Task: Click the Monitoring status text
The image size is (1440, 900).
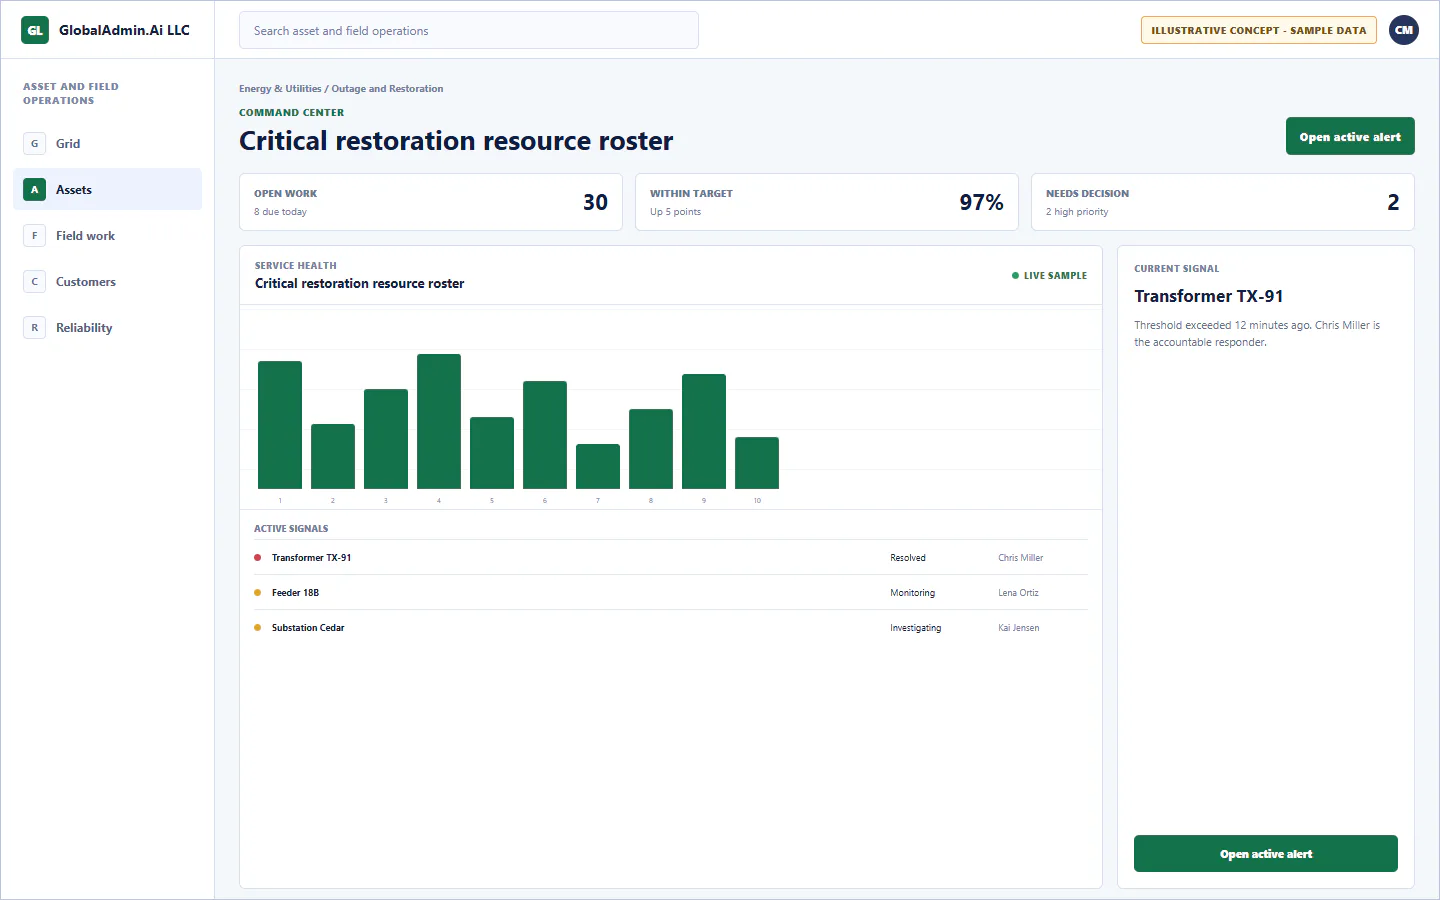Action: (x=913, y=593)
